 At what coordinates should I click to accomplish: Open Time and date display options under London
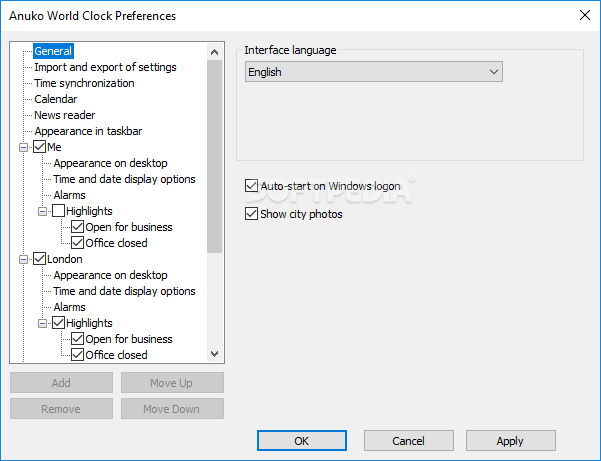pos(124,292)
